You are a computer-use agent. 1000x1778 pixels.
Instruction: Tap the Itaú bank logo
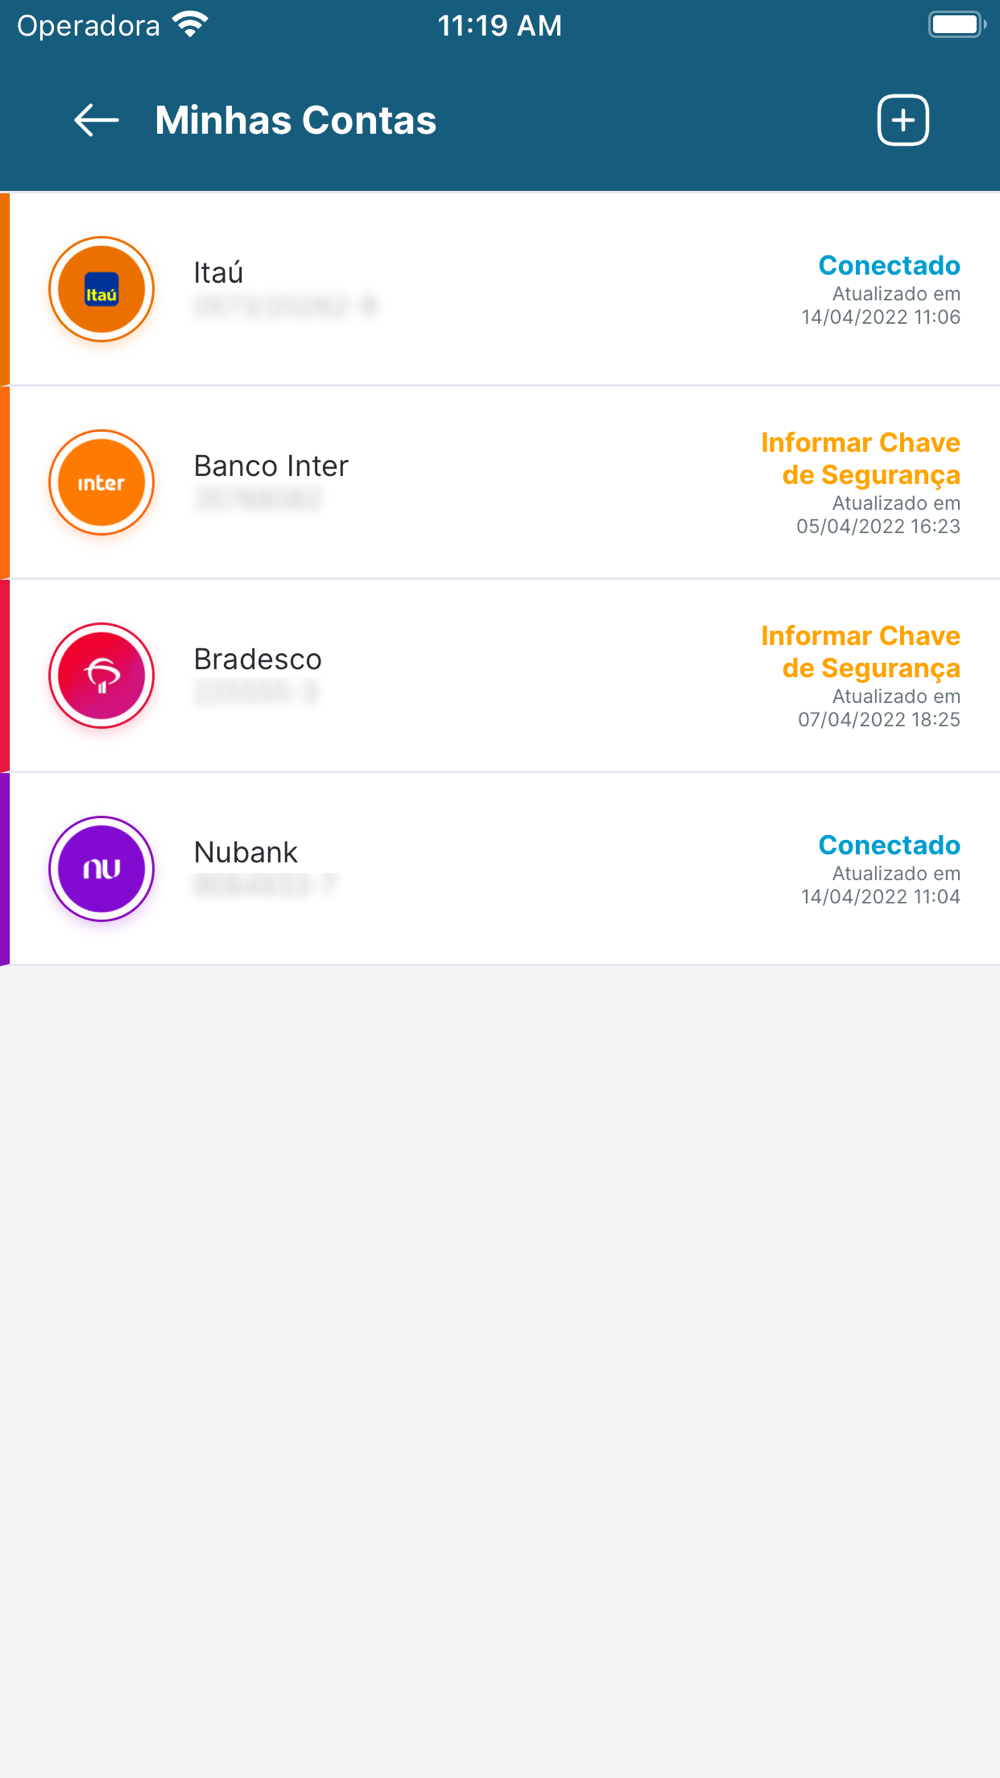(101, 289)
